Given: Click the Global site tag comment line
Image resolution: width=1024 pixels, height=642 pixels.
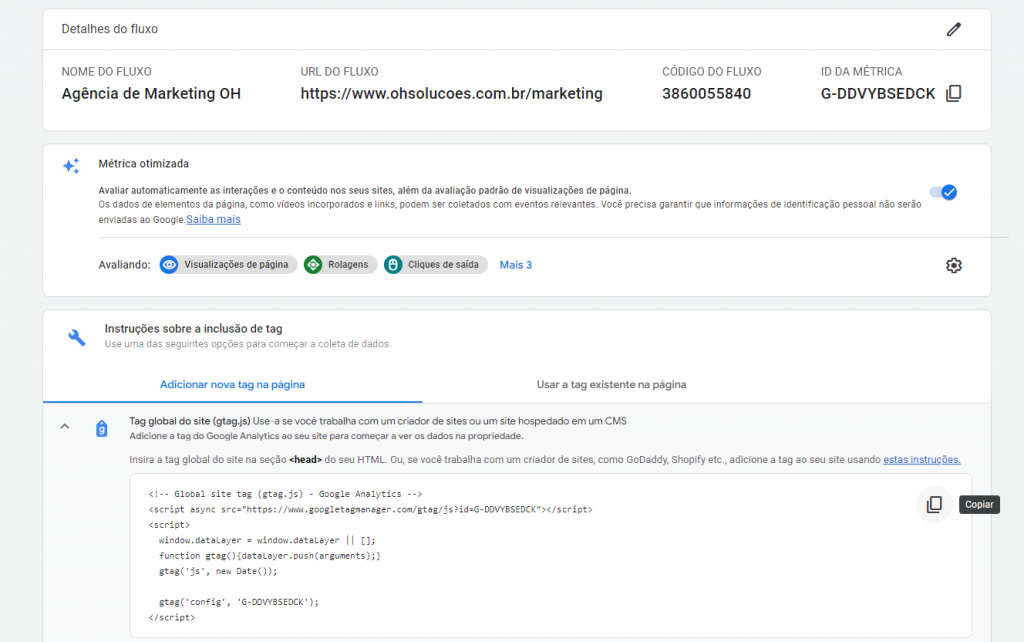Looking at the screenshot, I should coord(285,494).
